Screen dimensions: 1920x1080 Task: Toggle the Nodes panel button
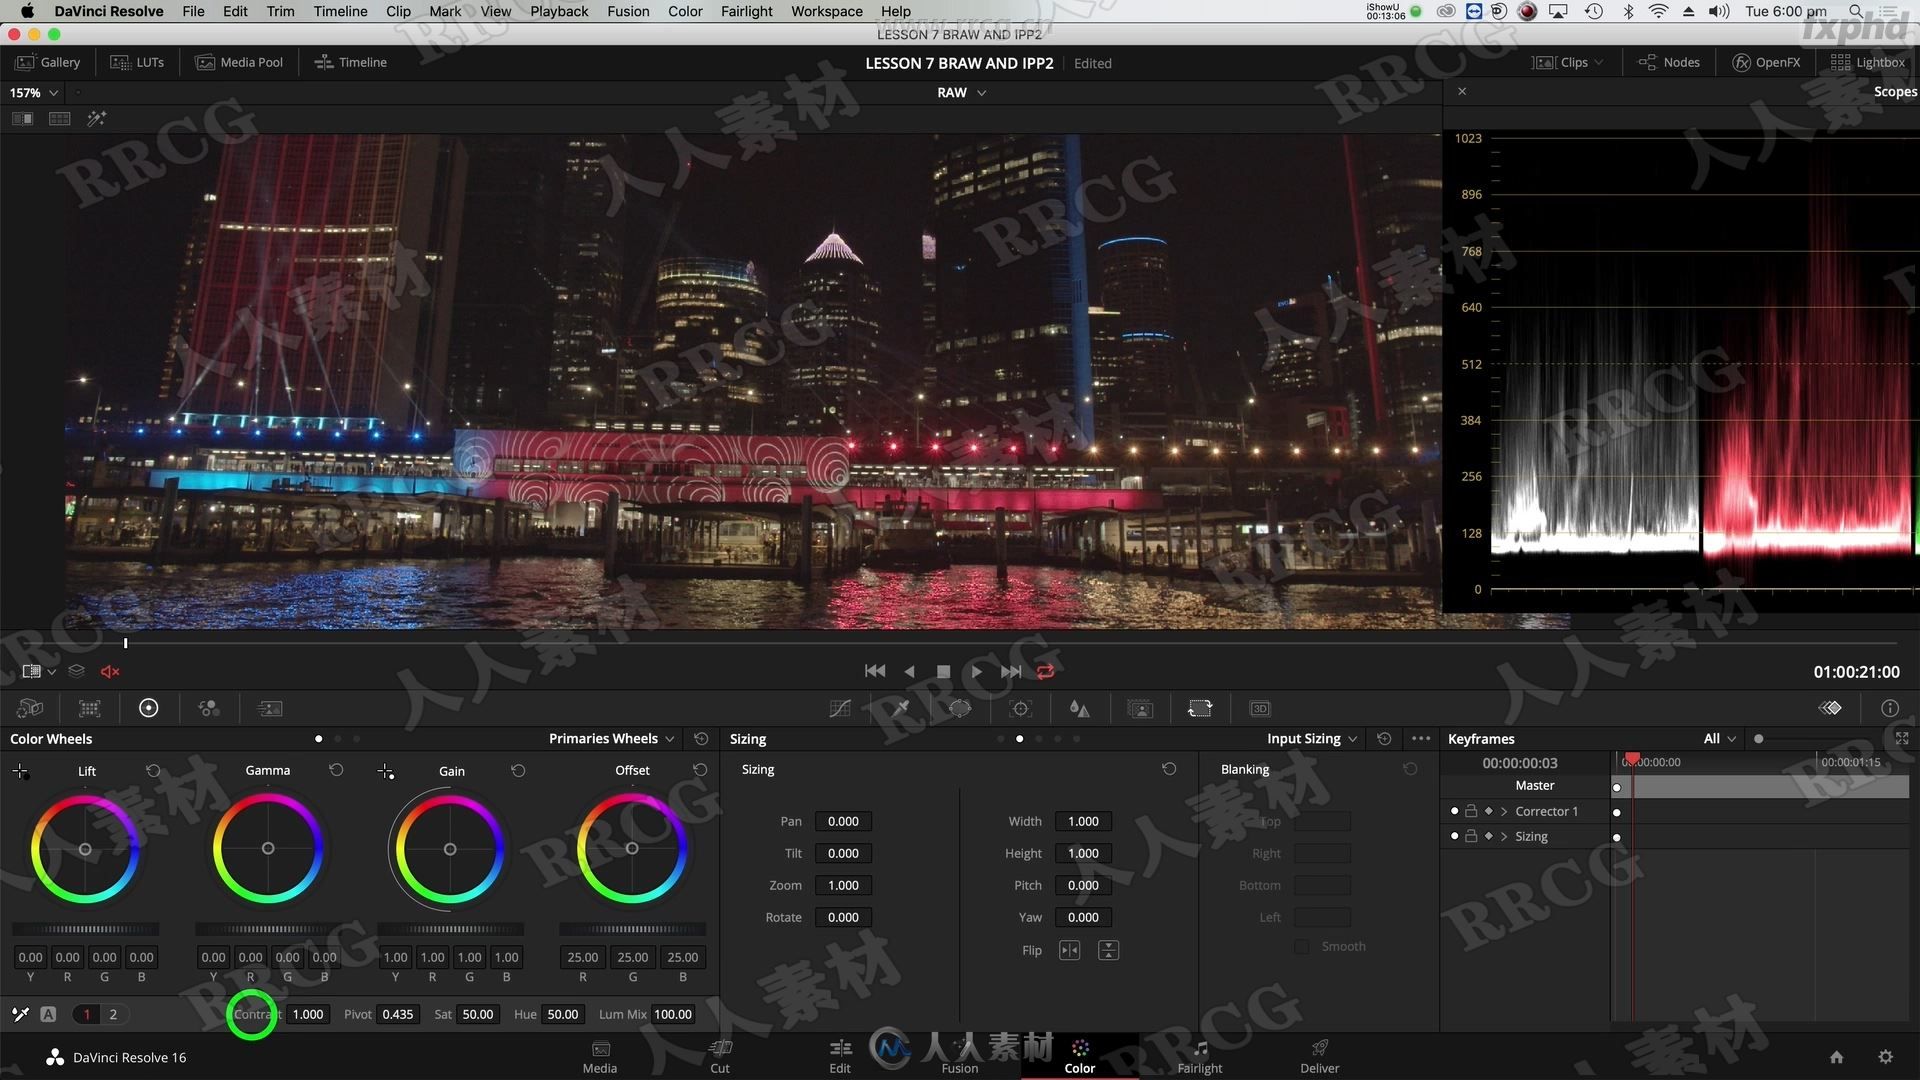[x=1669, y=62]
